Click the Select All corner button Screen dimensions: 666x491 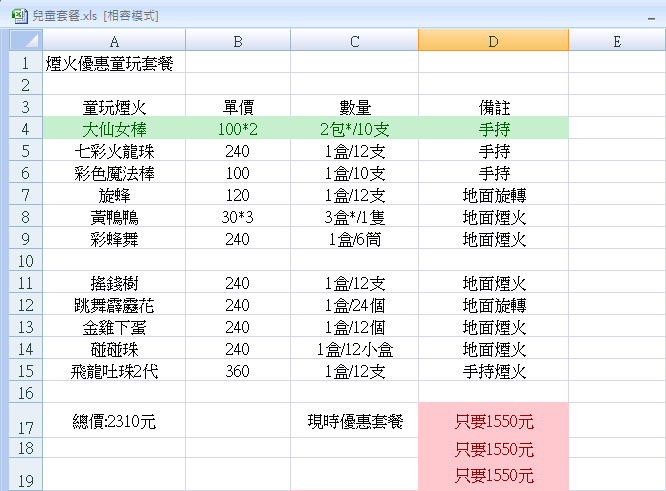pyautogui.click(x=20, y=41)
